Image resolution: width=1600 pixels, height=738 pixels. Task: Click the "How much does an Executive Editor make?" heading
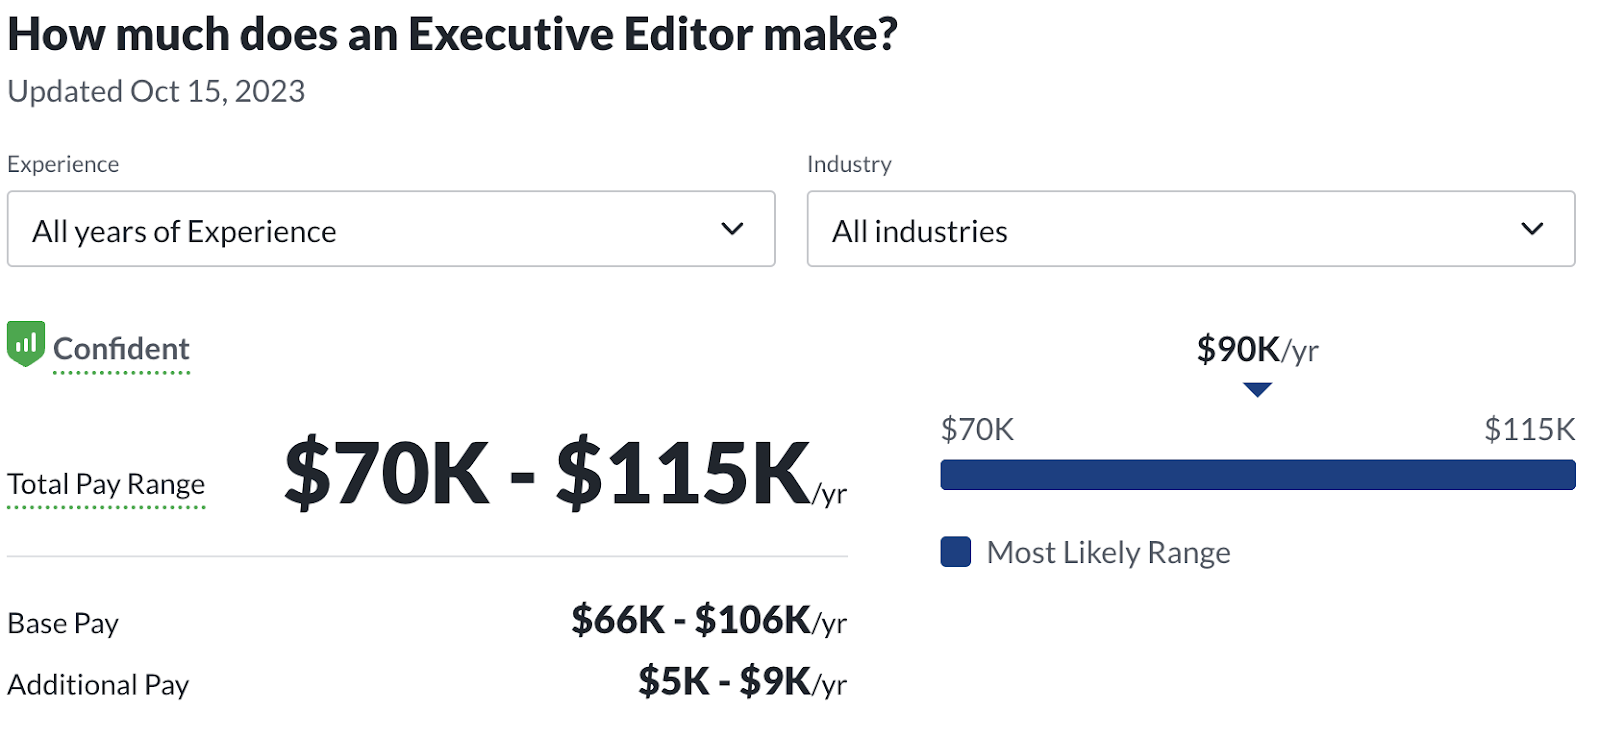point(452,34)
